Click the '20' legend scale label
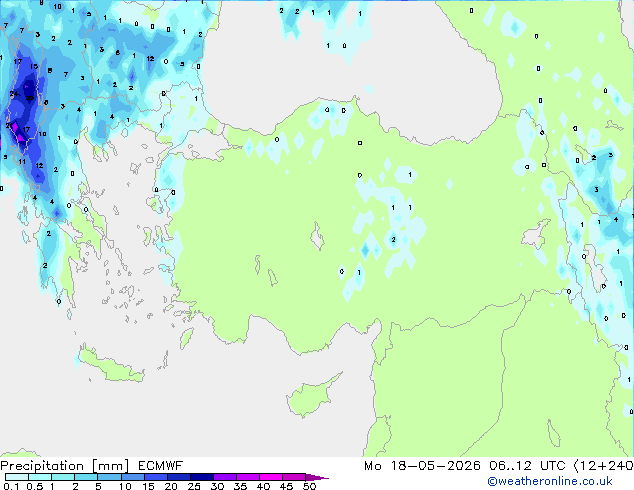 click(x=171, y=486)
